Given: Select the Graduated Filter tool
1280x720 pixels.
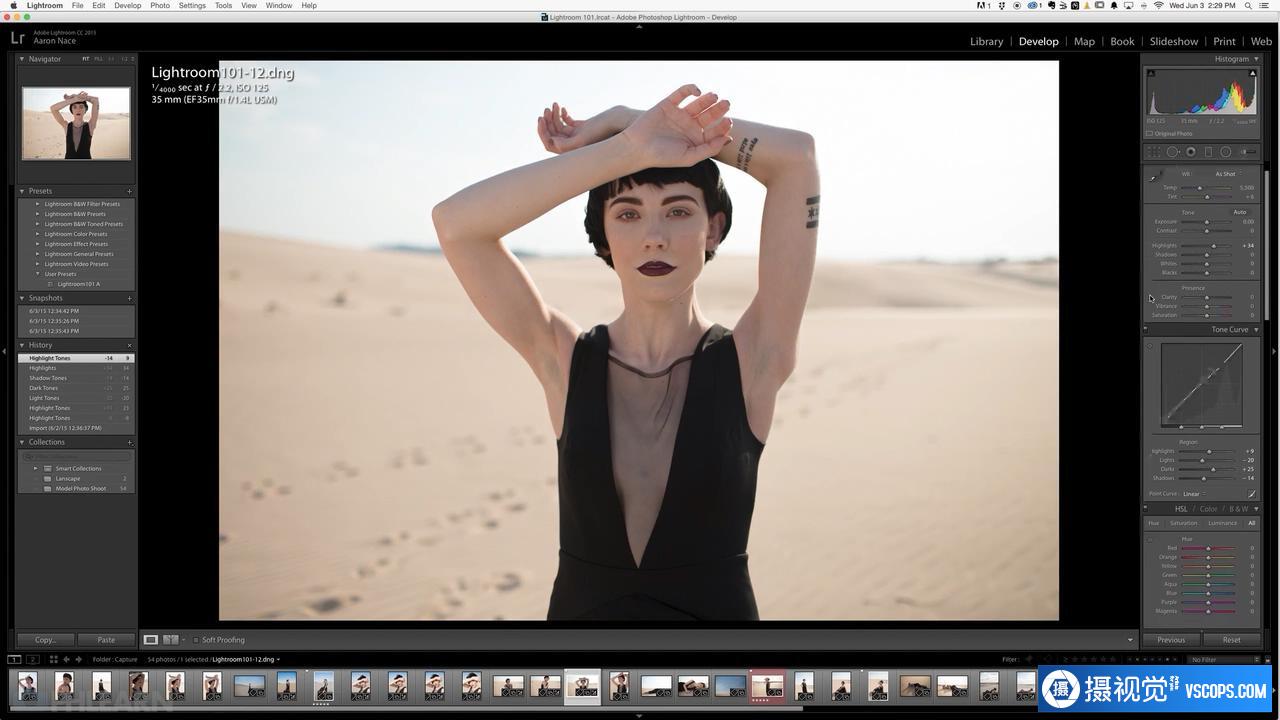Looking at the screenshot, I should [1208, 152].
